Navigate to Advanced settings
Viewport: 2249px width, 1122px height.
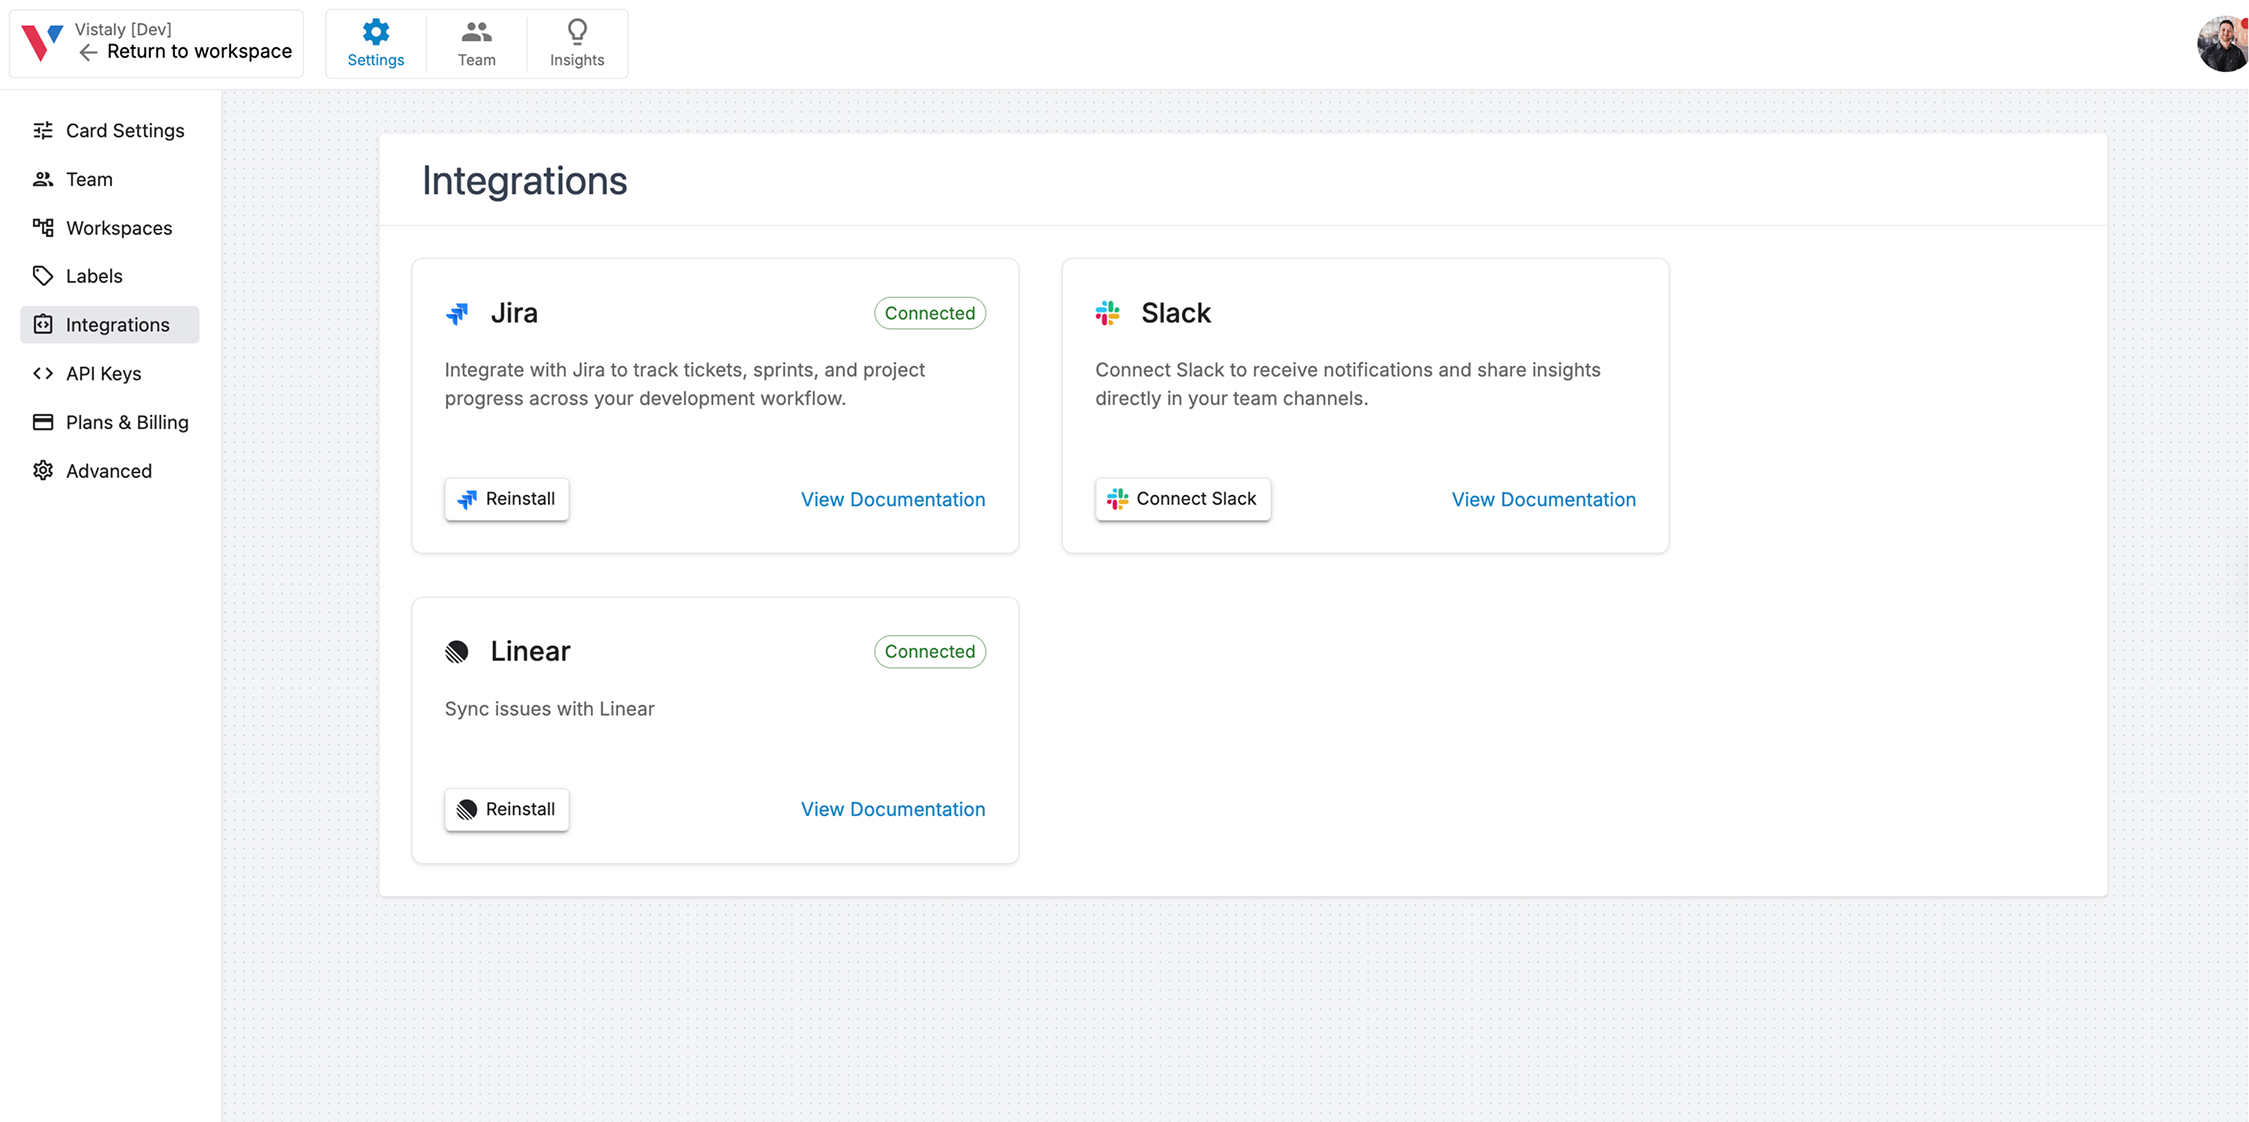click(108, 470)
